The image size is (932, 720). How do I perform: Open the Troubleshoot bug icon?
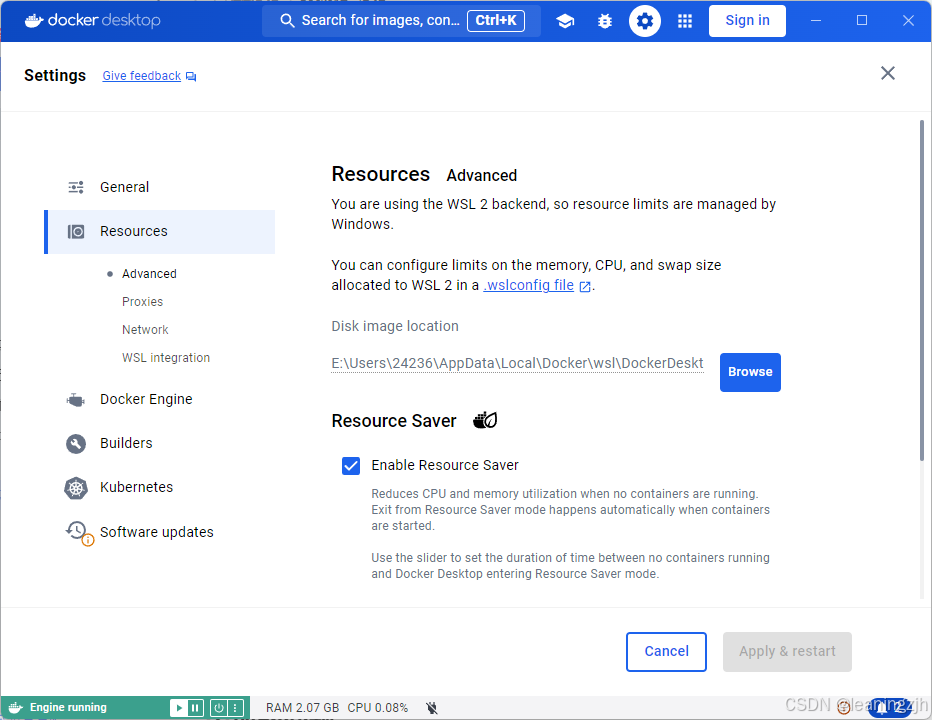point(604,21)
